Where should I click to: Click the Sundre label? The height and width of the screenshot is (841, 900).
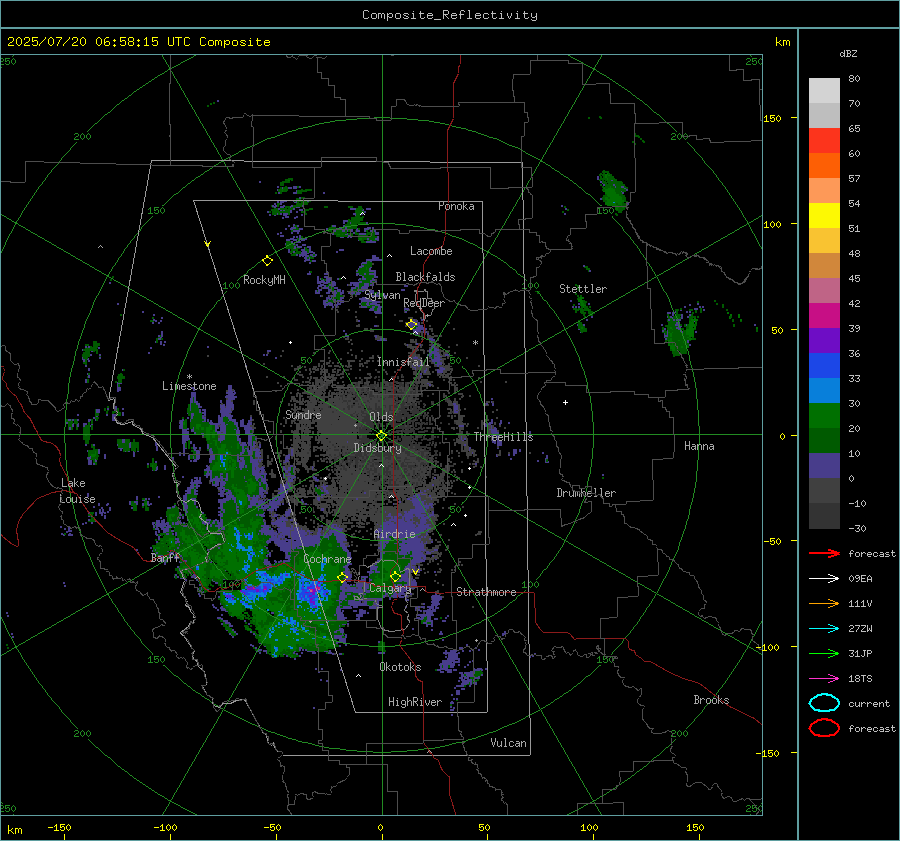click(303, 415)
